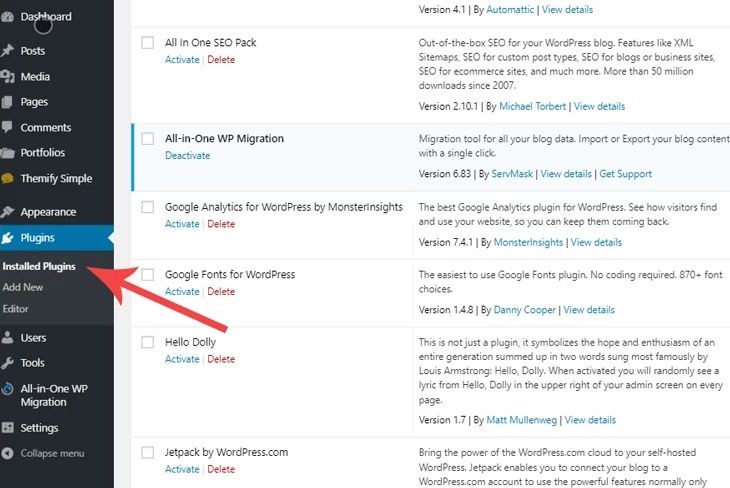The image size is (730, 488).
Task: Open Matt Mullenweg author link
Action: point(521,420)
